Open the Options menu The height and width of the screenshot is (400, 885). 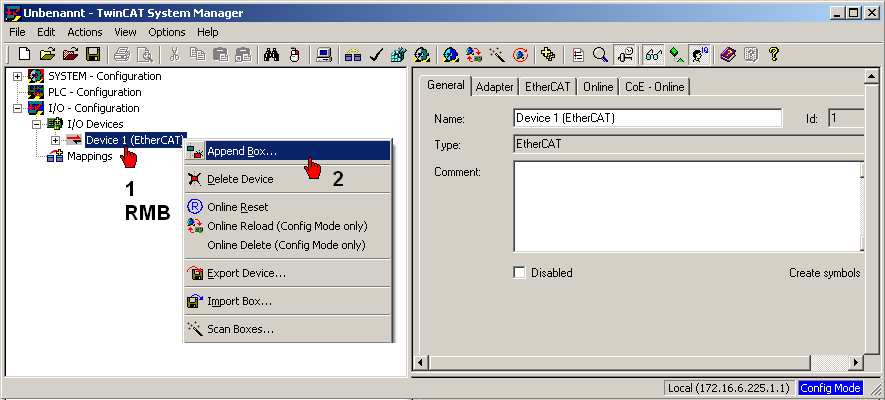167,32
